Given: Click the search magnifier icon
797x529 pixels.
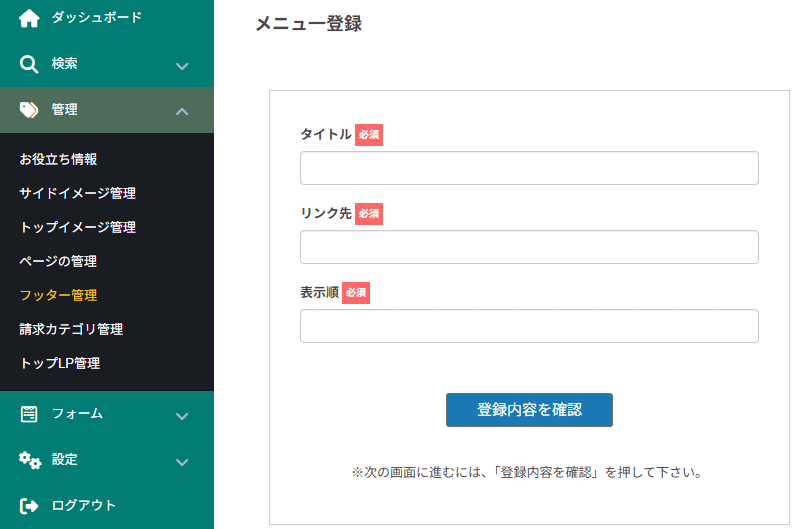Looking at the screenshot, I should pyautogui.click(x=28, y=64).
